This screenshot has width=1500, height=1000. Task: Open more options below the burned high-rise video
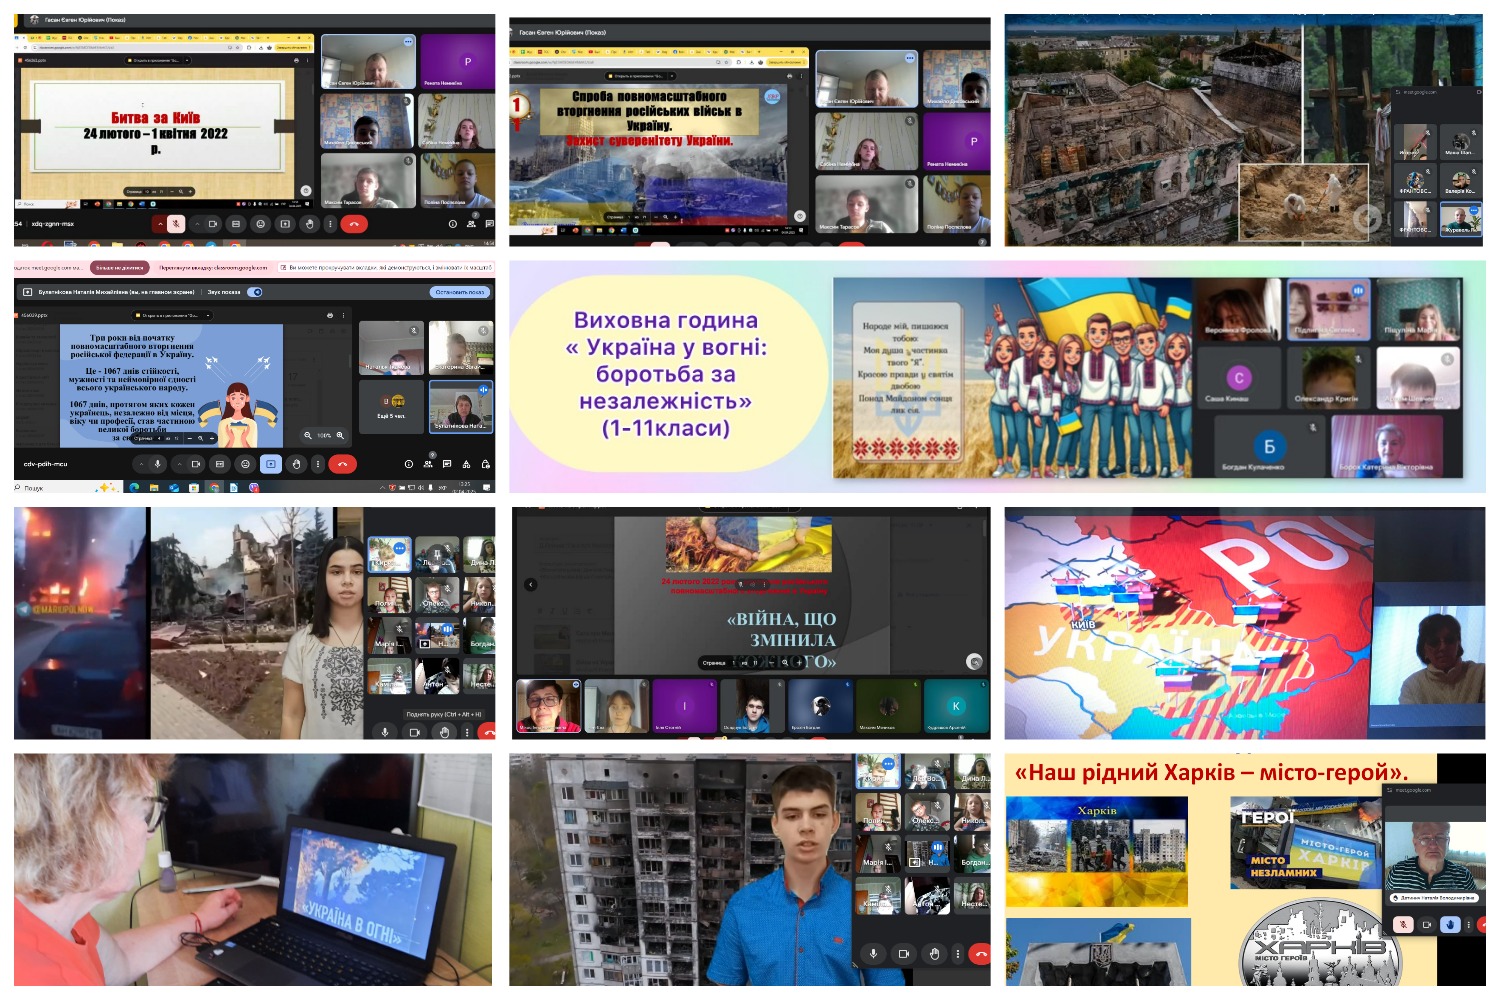[957, 954]
